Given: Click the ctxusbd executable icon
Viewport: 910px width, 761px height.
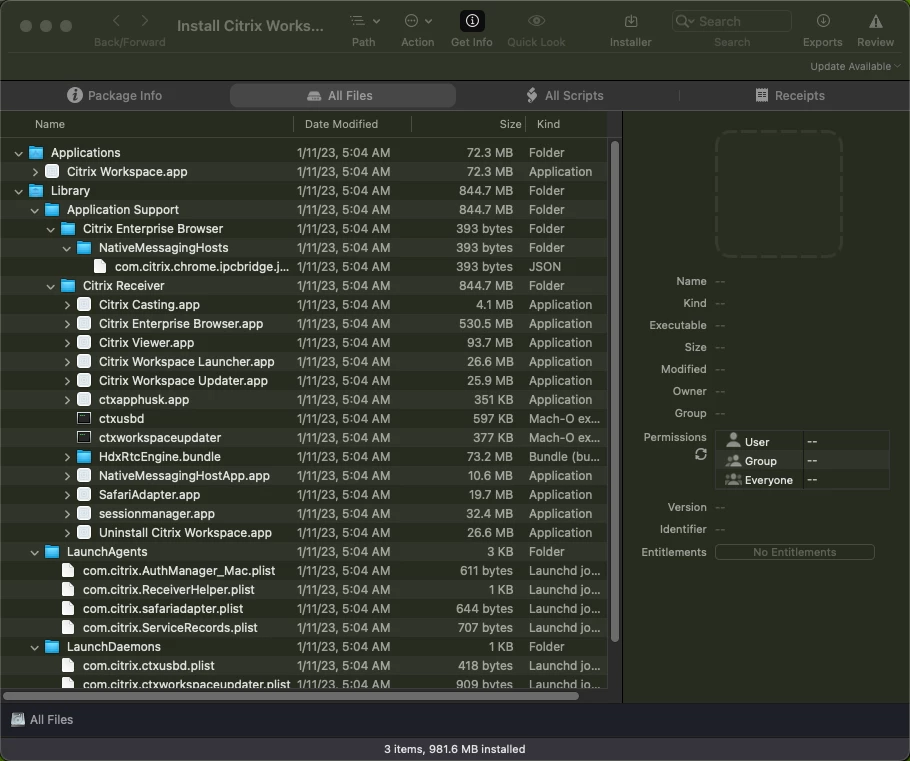Looking at the screenshot, I should coord(84,419).
